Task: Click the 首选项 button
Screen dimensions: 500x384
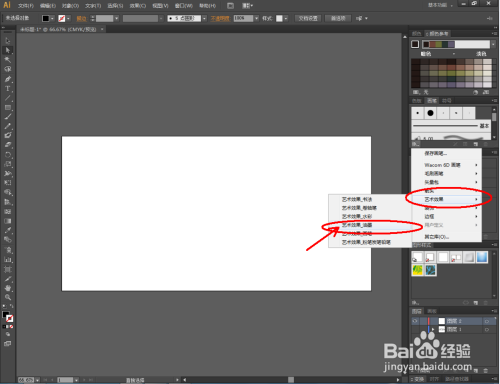Action: pos(338,18)
